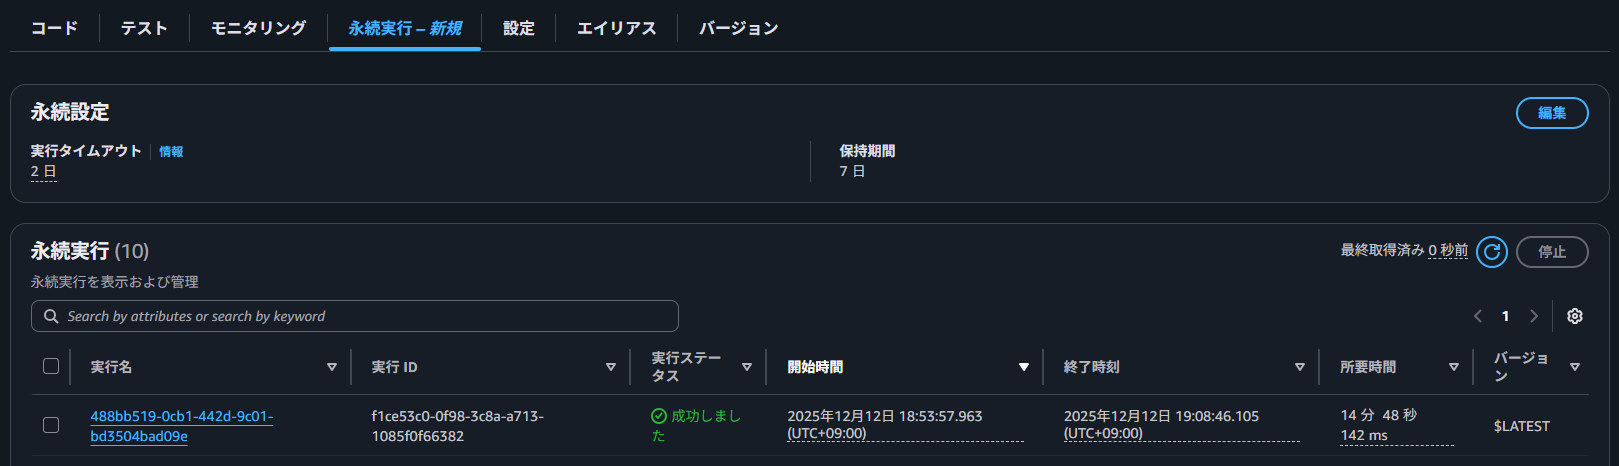Click the refresh executions icon
The image size is (1619, 466).
click(x=1491, y=252)
